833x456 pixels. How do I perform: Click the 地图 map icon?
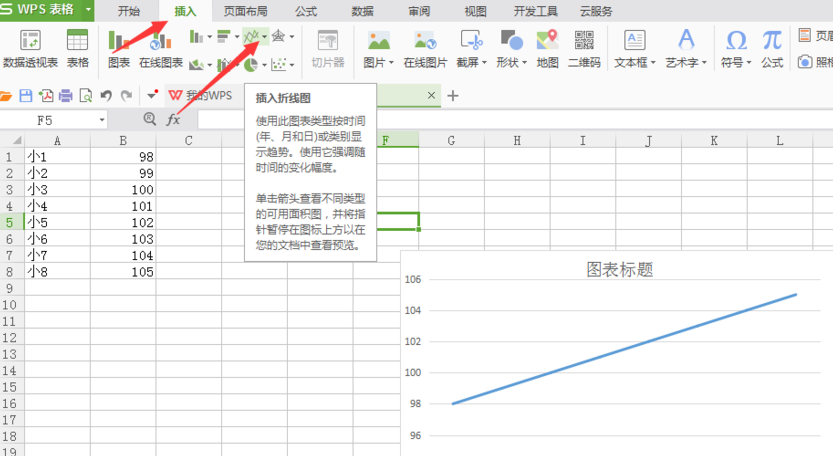point(547,41)
